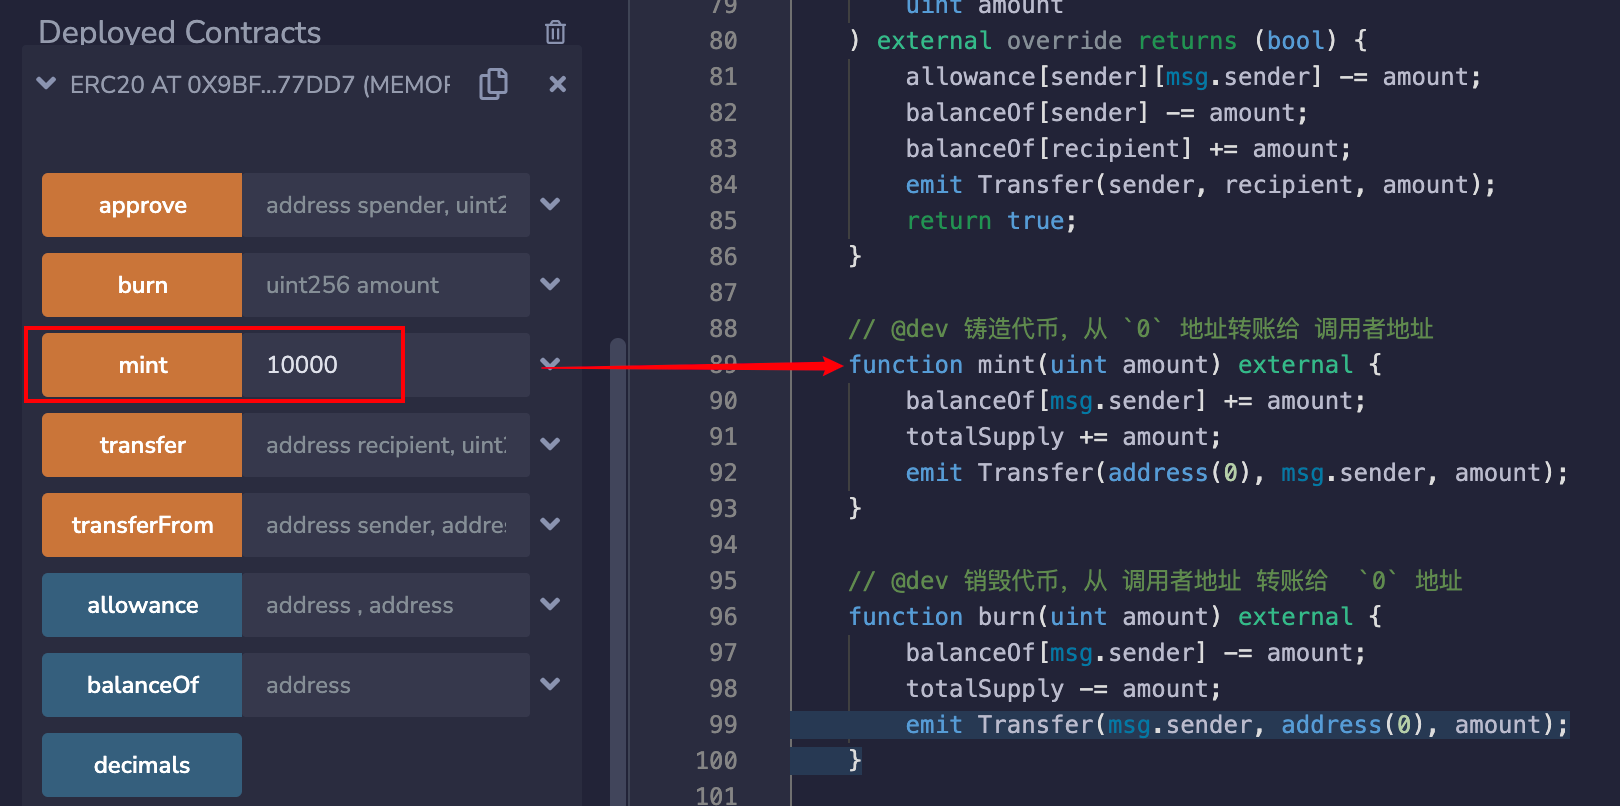Focus the approve parameters input field
1620x806 pixels.
click(x=386, y=205)
